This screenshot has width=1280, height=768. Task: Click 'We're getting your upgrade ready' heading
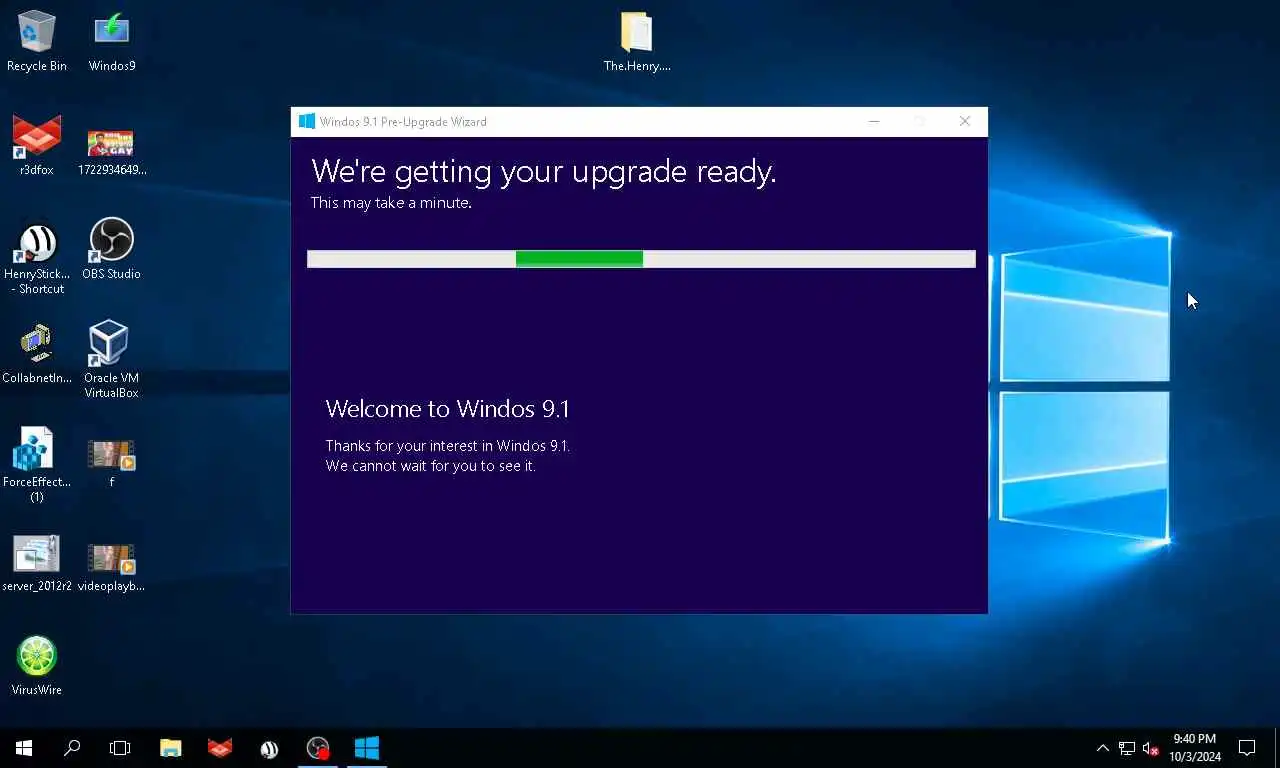pos(544,172)
